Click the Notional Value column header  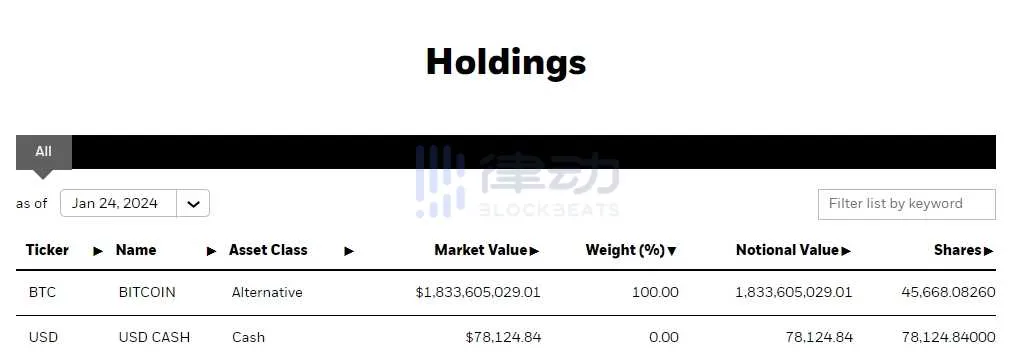[x=787, y=250]
